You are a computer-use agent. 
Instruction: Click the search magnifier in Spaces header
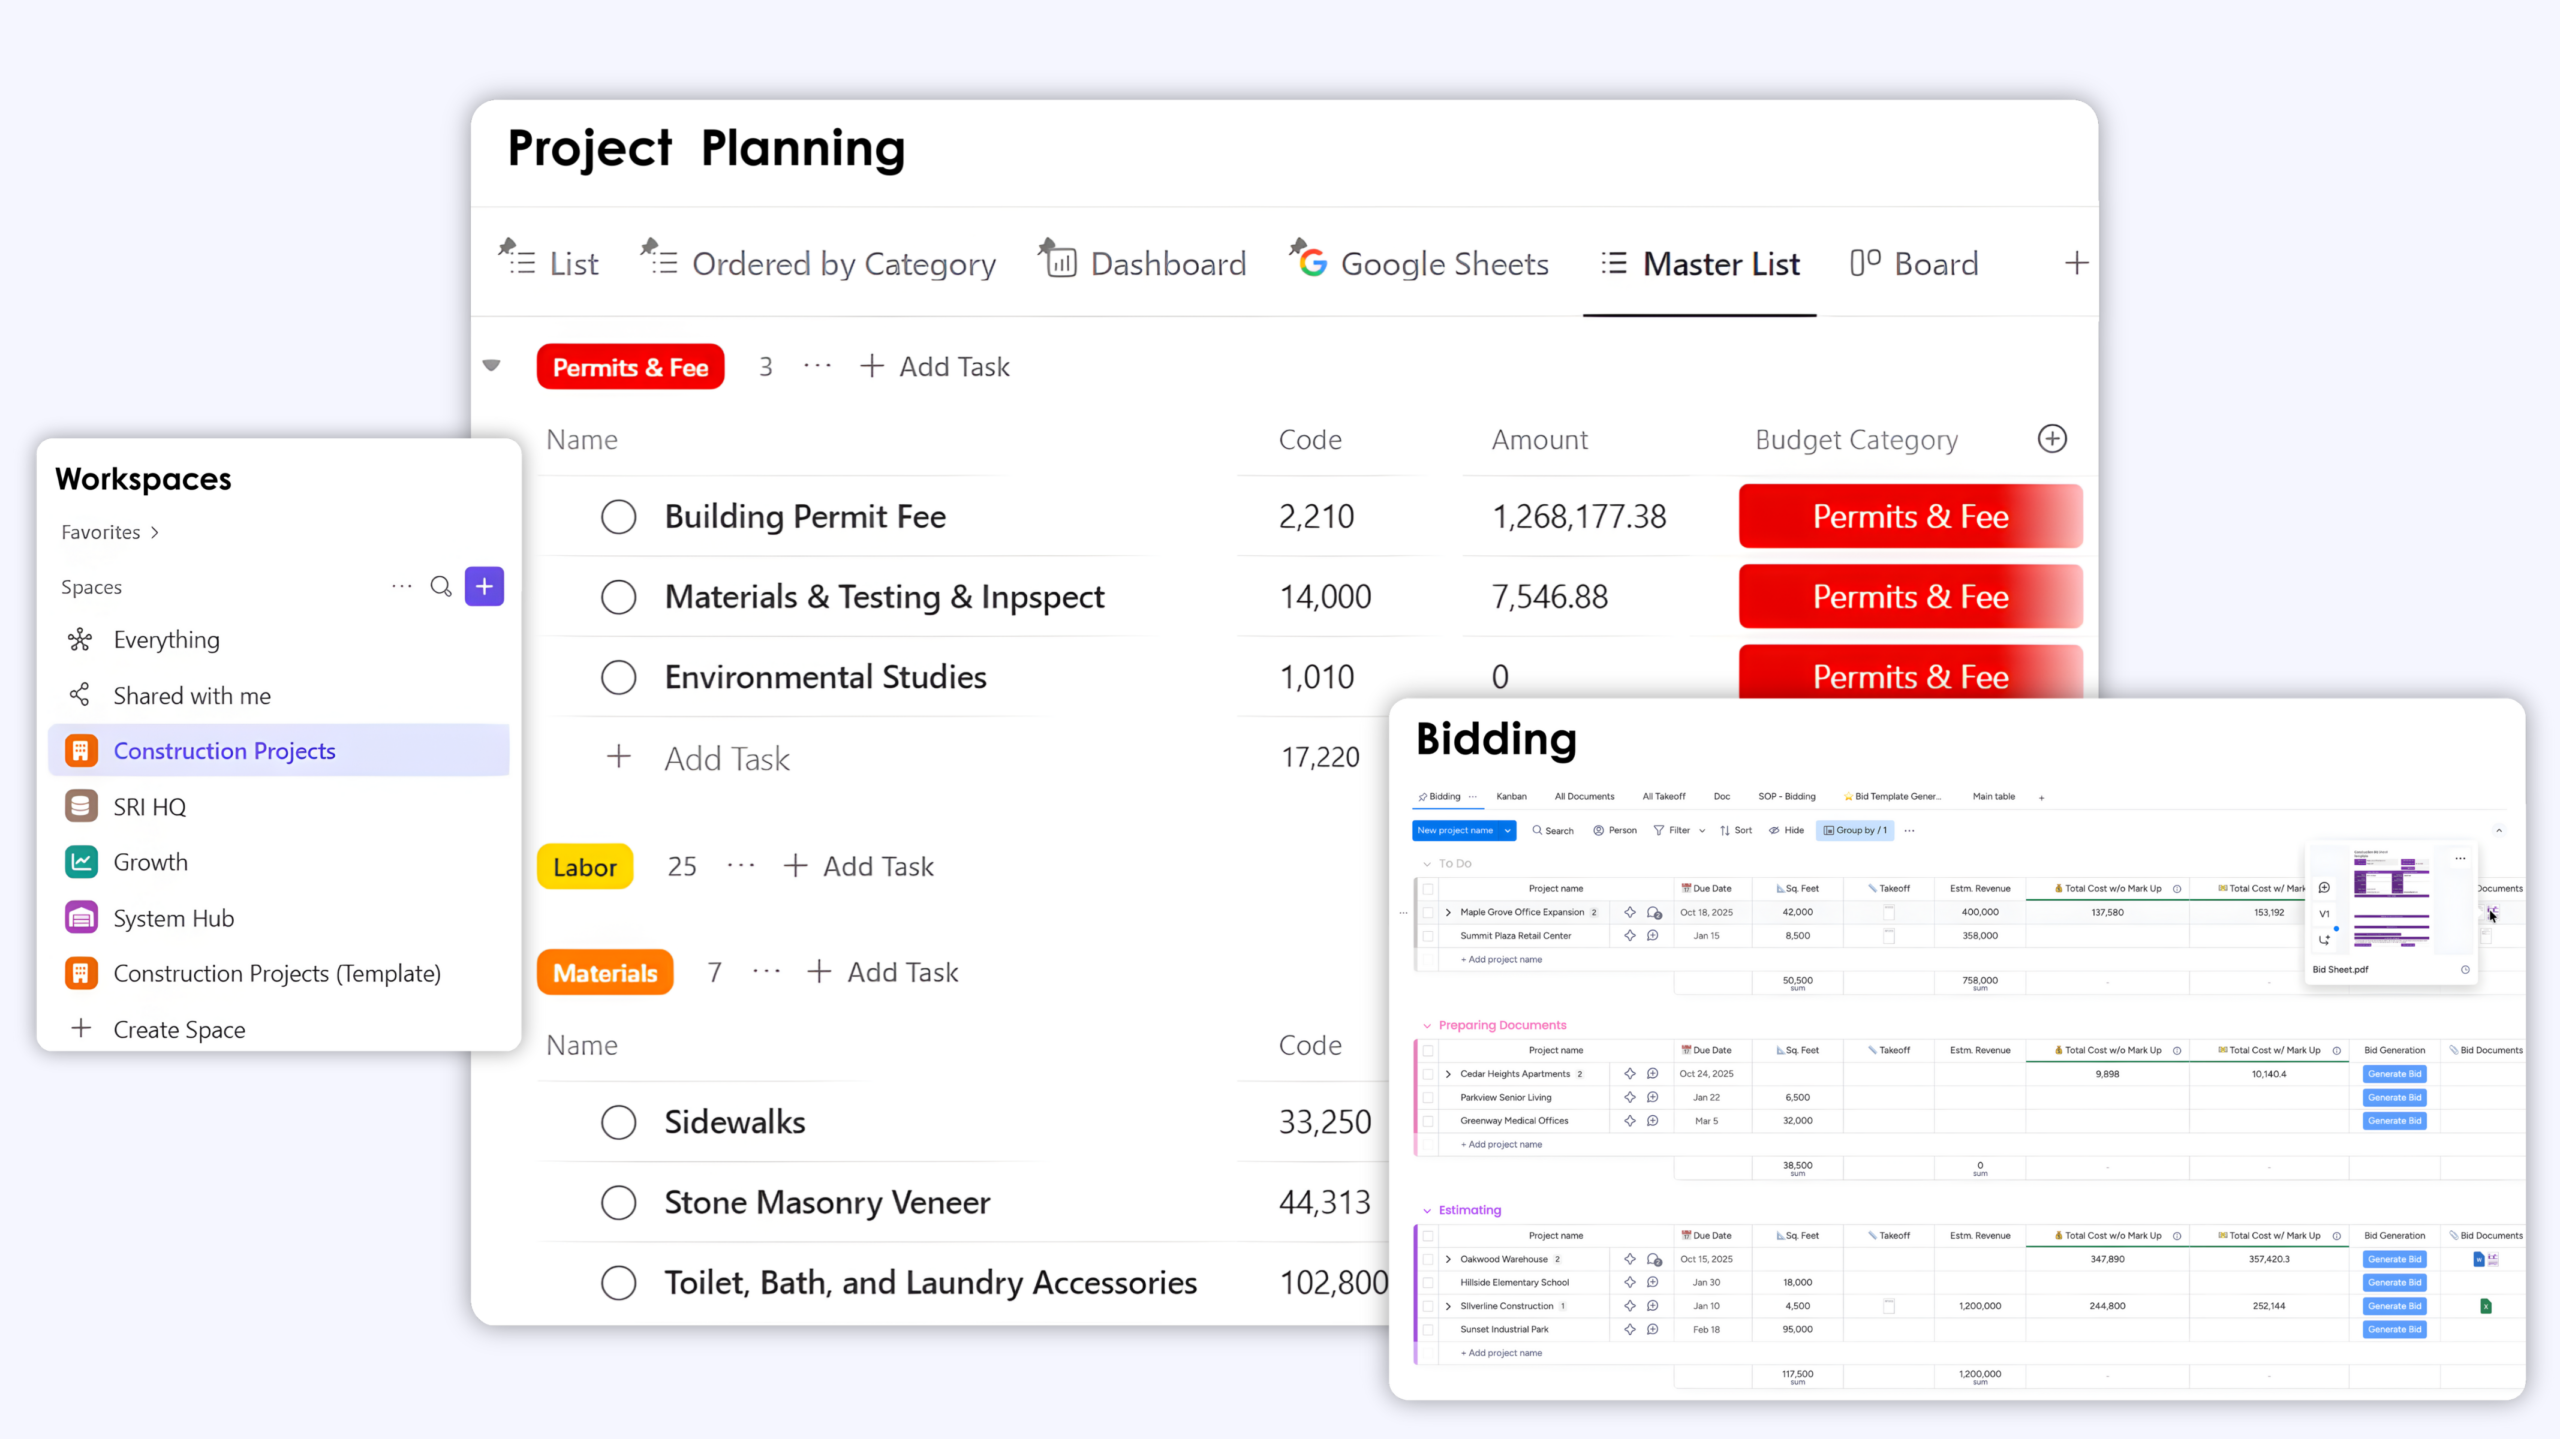pos(441,586)
